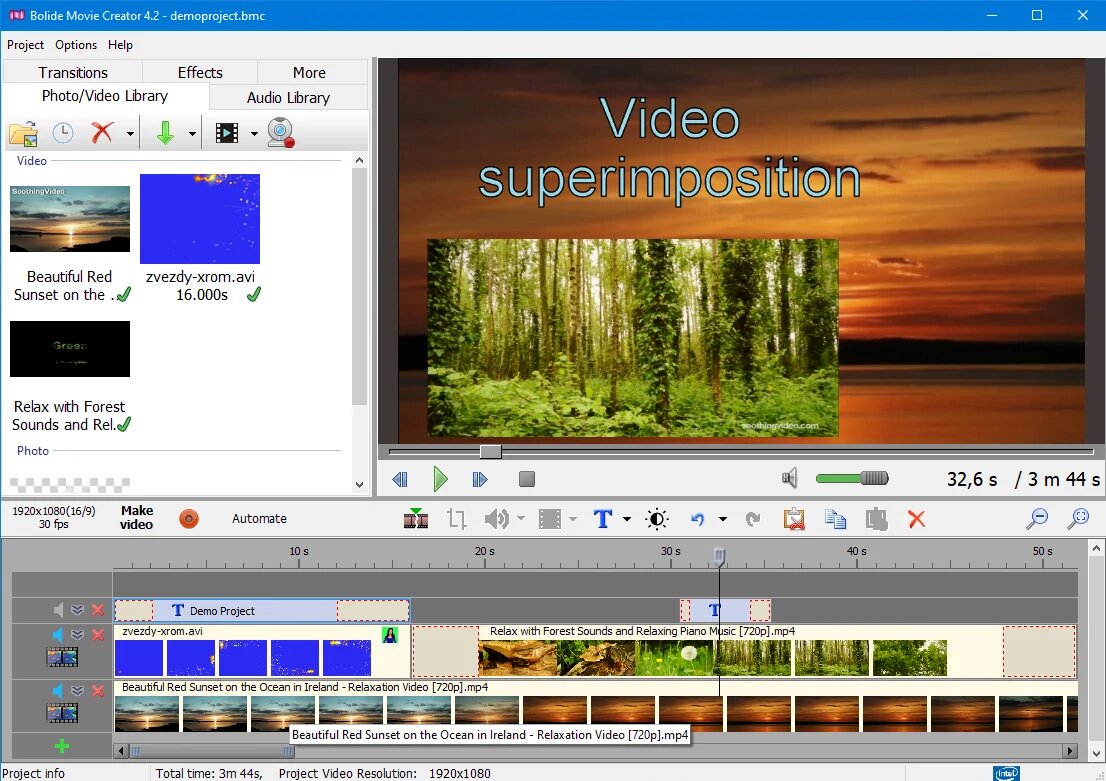Toggle mute on the Demo Project text track
Viewport: 1106px width, 781px height.
[x=58, y=610]
